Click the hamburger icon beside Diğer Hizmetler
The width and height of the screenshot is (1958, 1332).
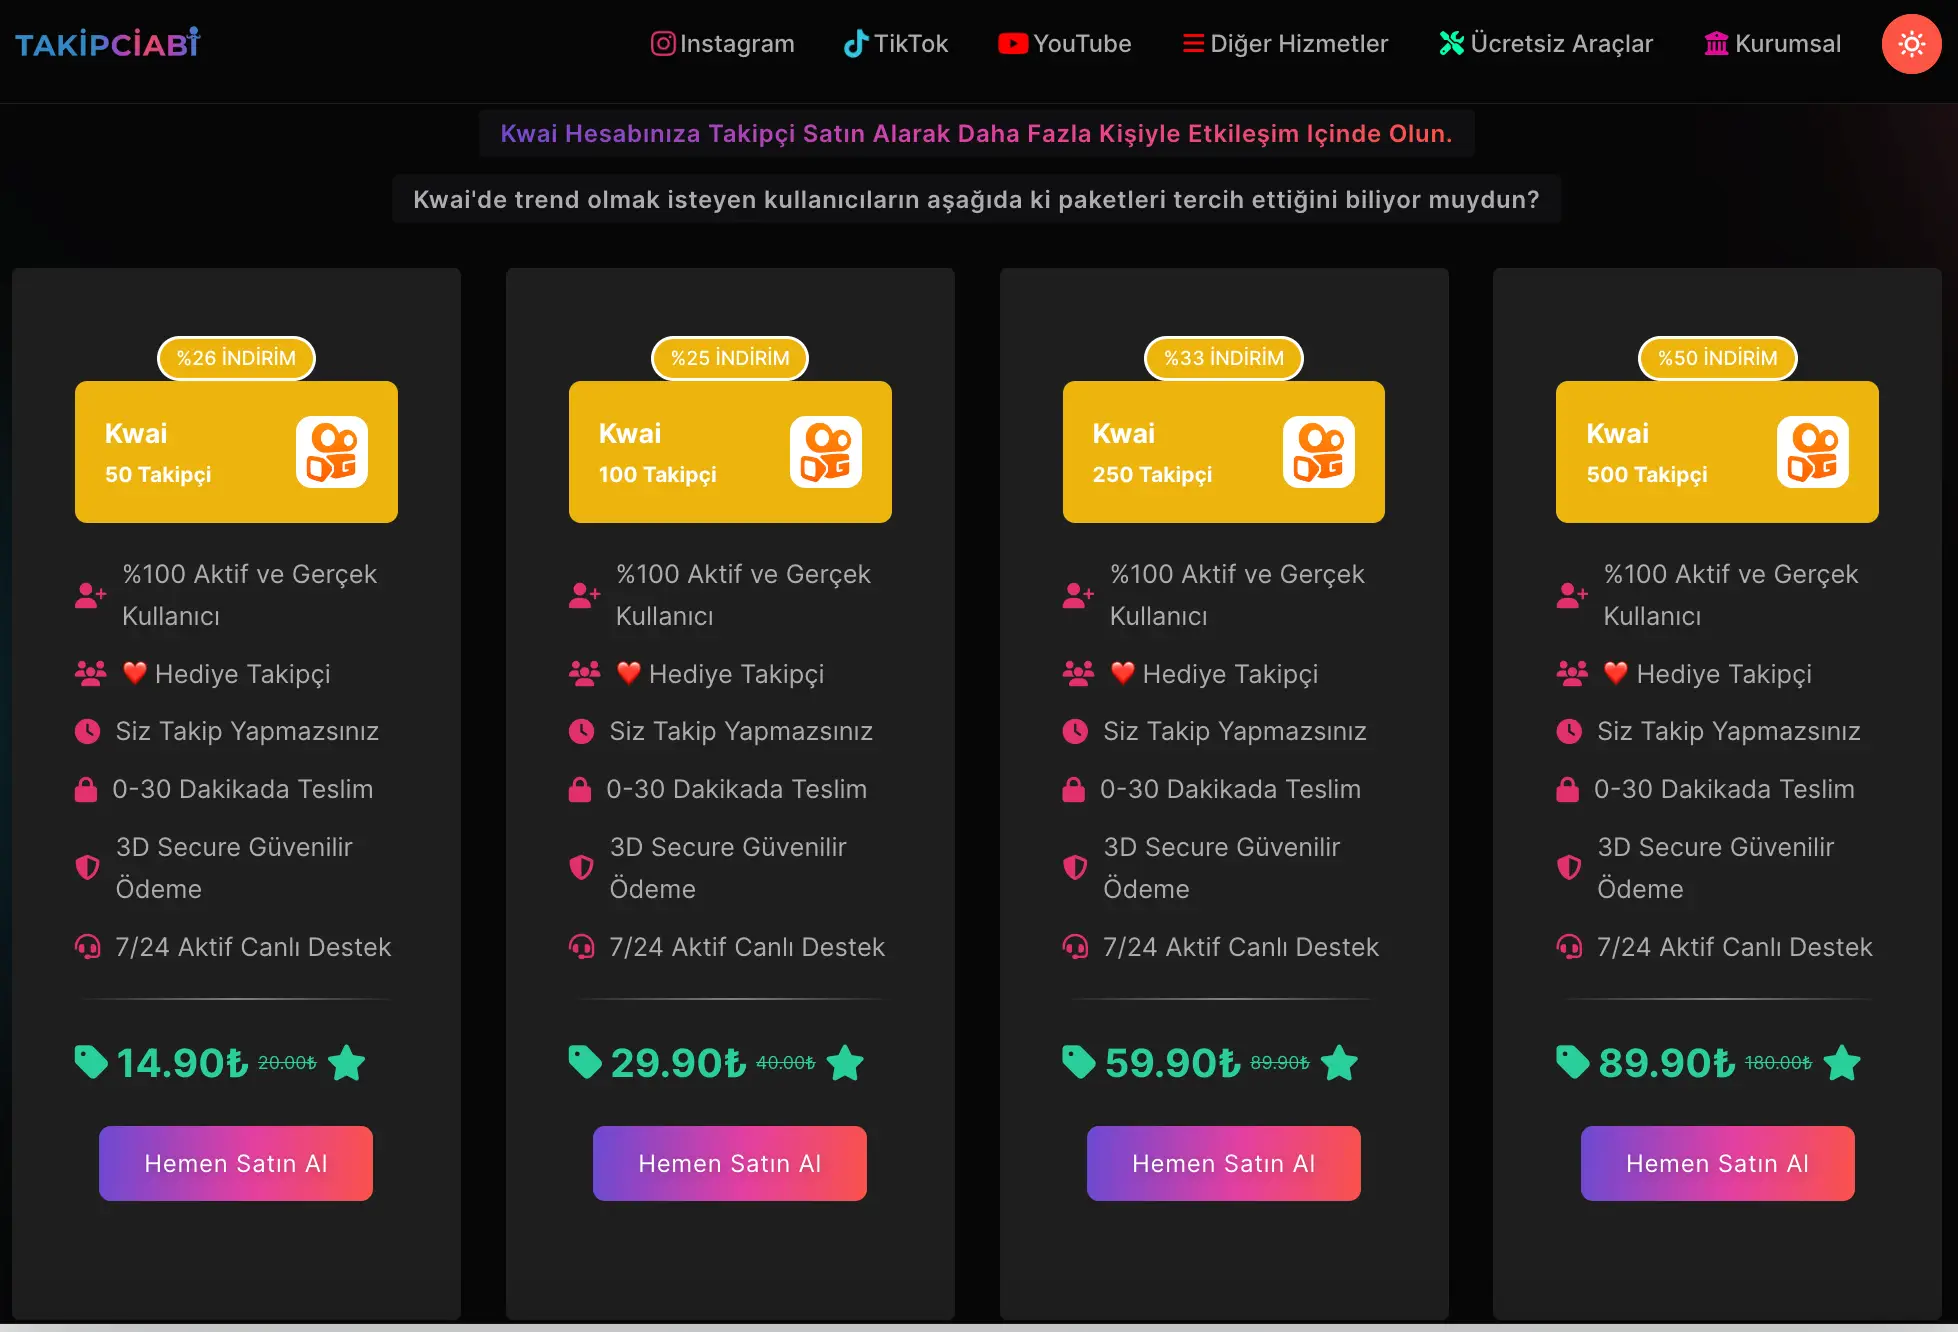1193,44
